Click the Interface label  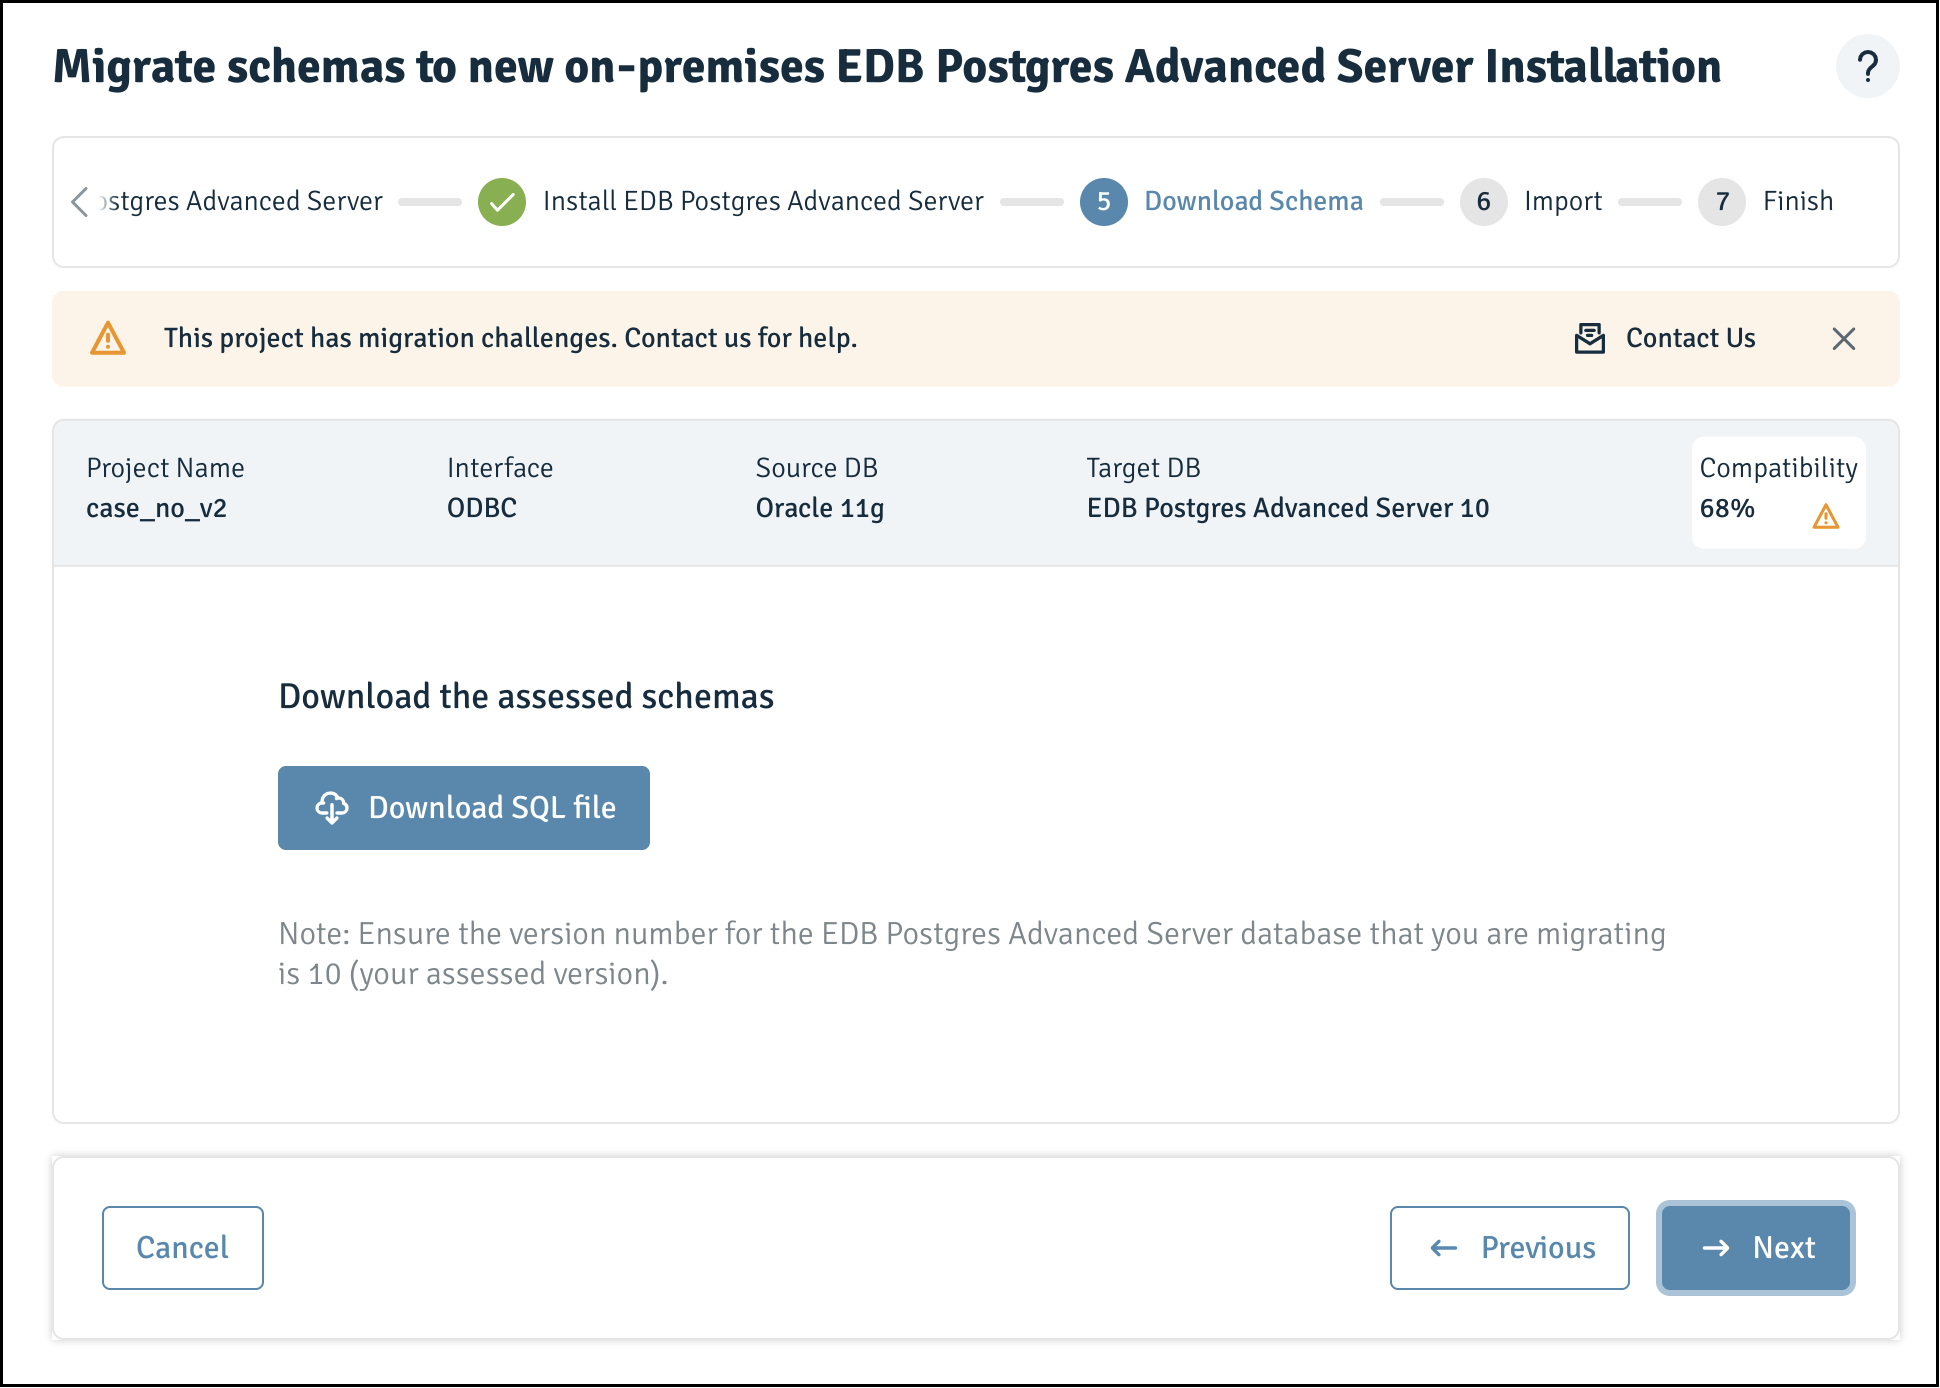point(499,468)
